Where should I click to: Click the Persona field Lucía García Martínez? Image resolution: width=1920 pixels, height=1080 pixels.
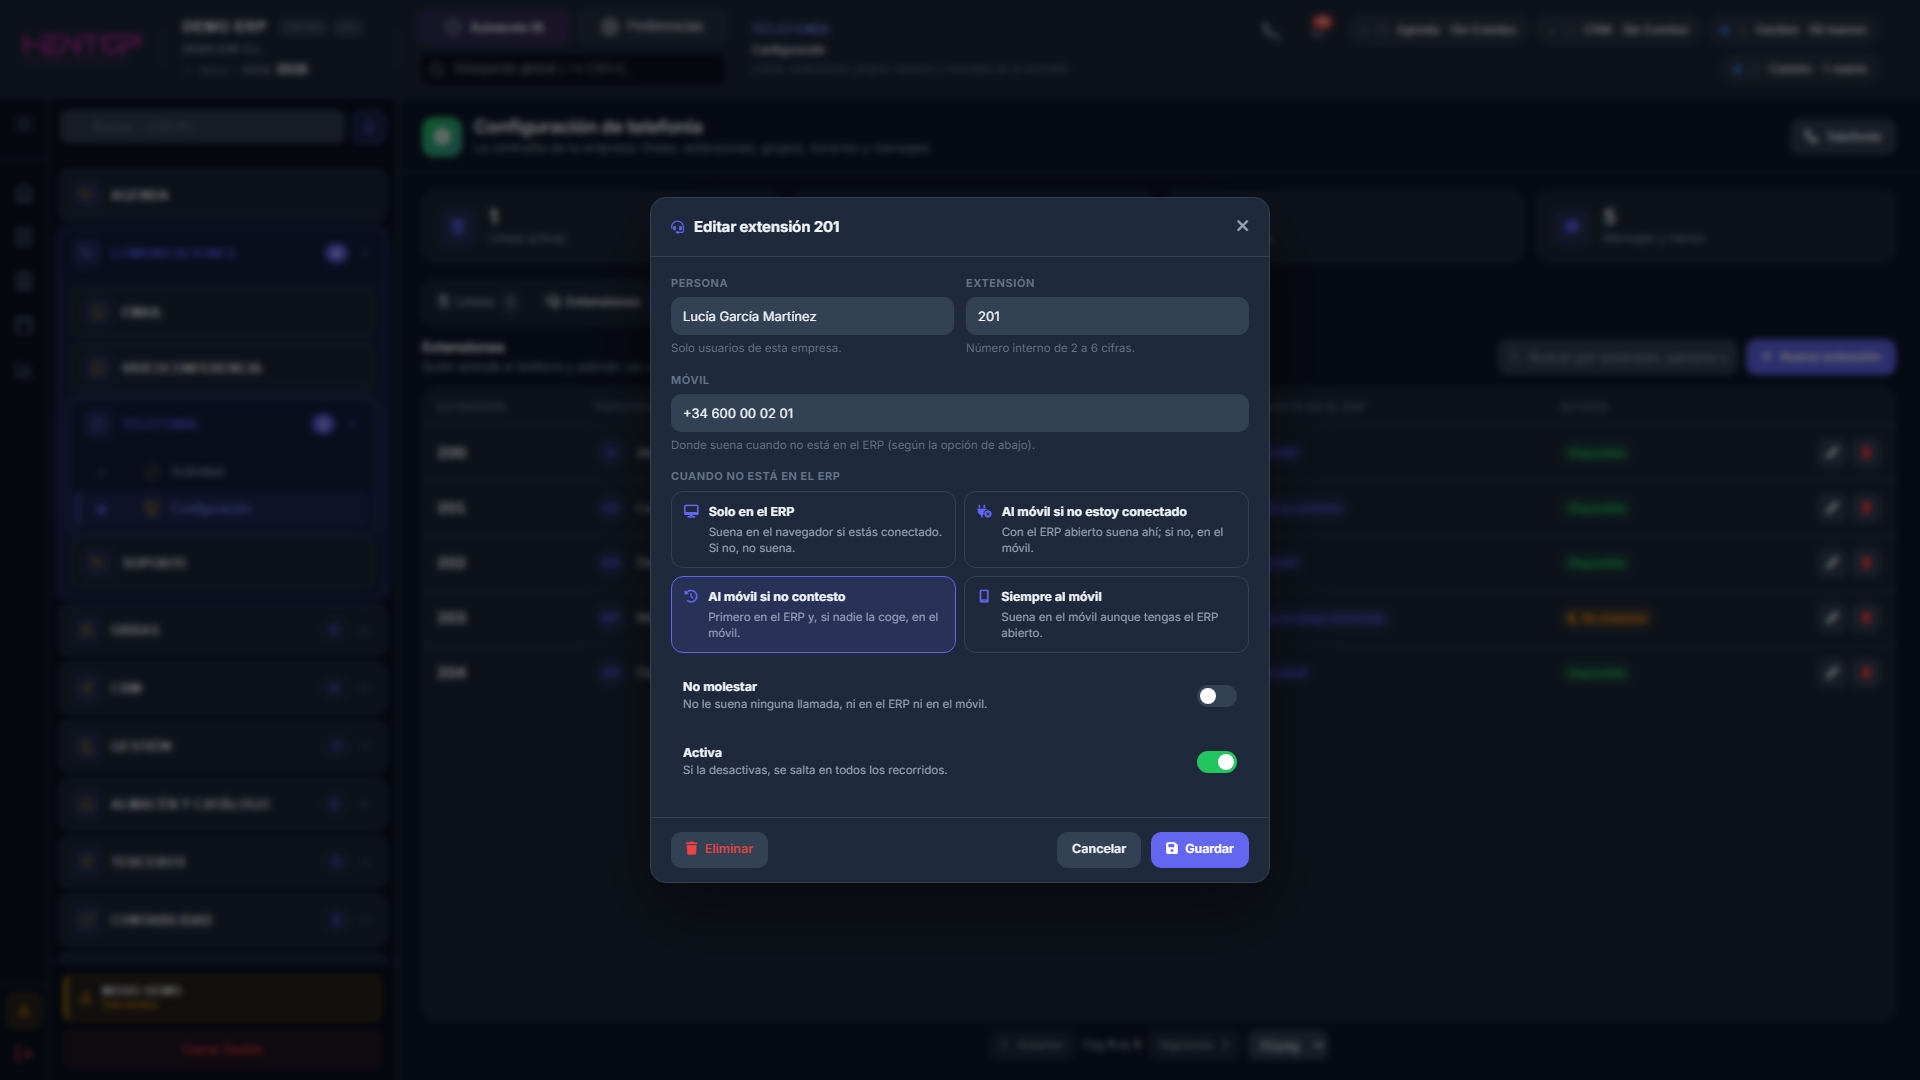point(812,316)
